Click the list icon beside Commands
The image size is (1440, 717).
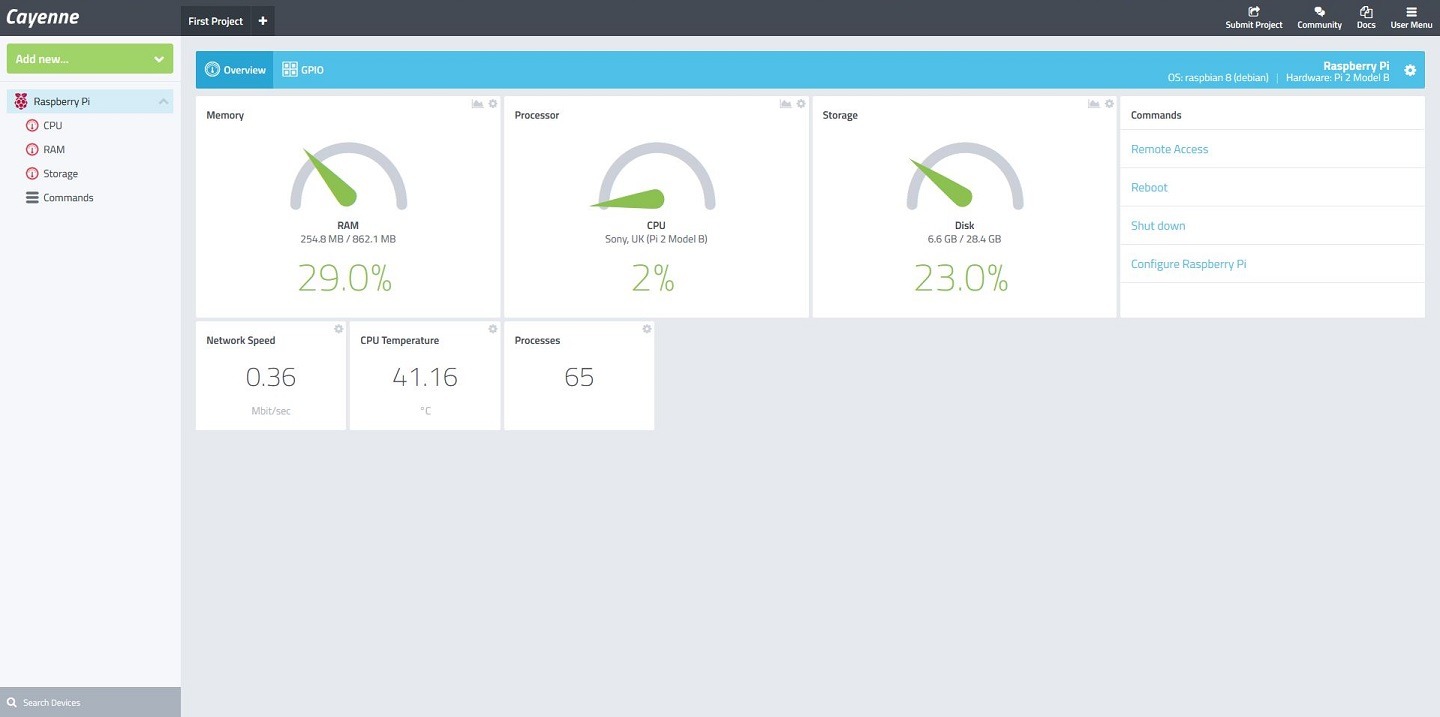(32, 198)
